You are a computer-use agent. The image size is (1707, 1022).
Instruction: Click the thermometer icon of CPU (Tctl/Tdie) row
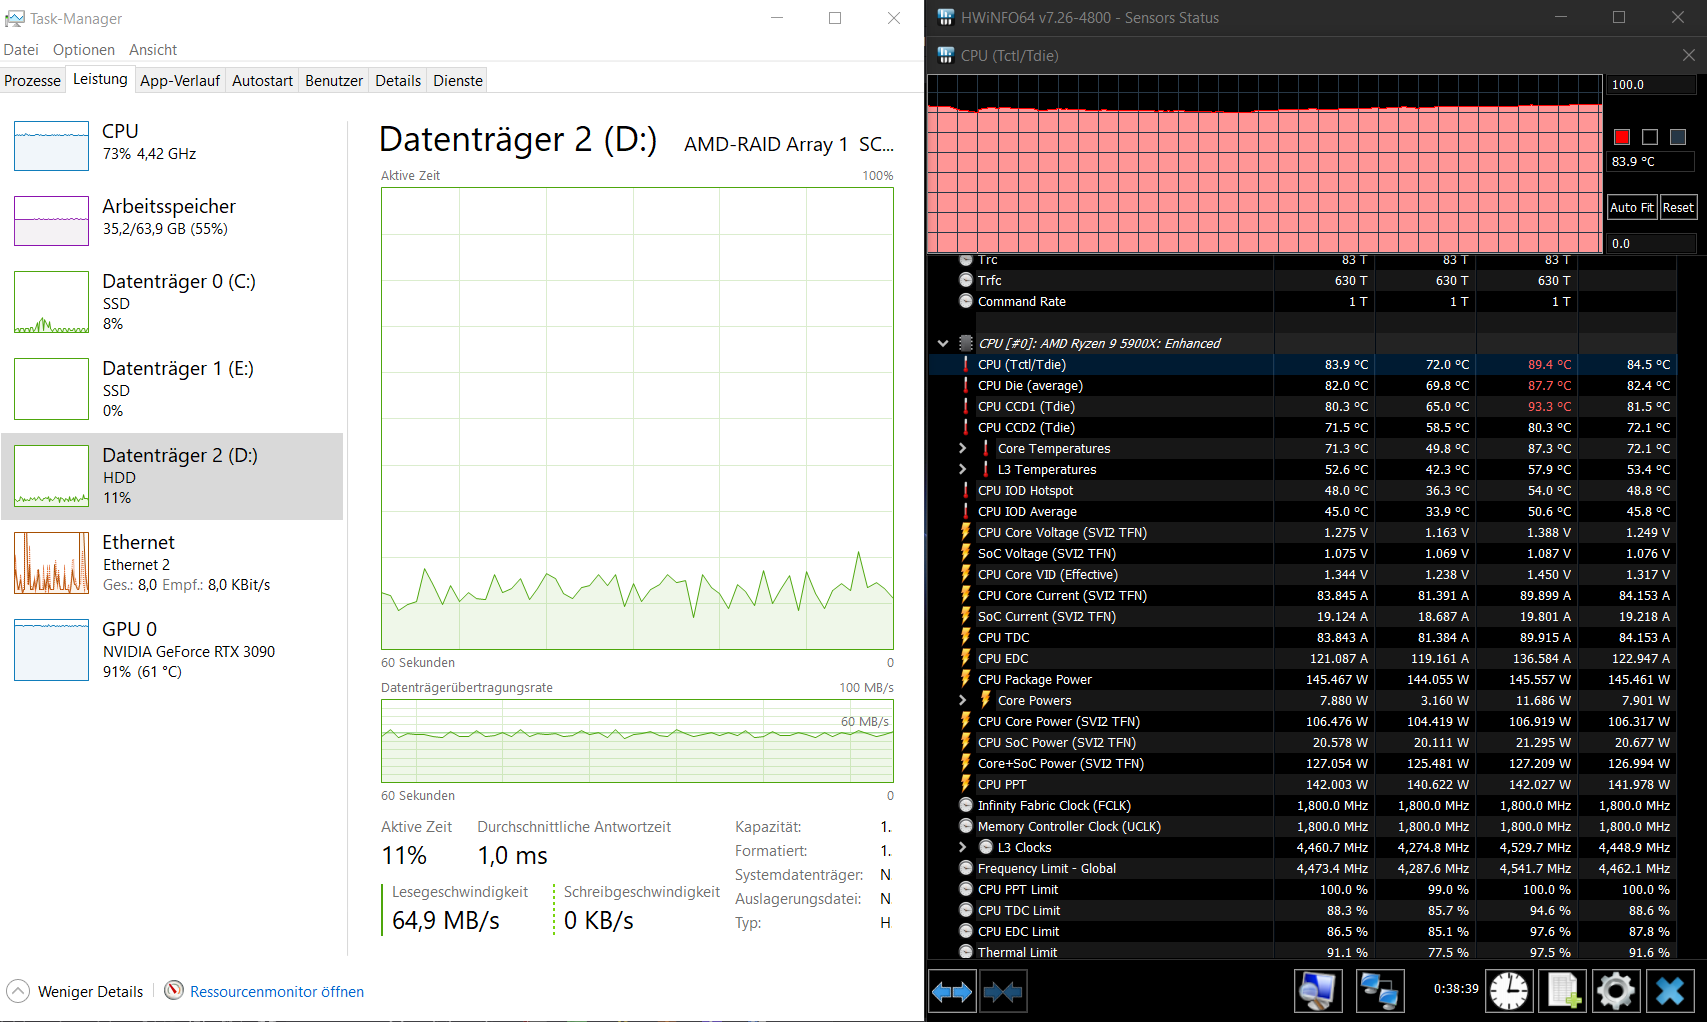pyautogui.click(x=966, y=364)
